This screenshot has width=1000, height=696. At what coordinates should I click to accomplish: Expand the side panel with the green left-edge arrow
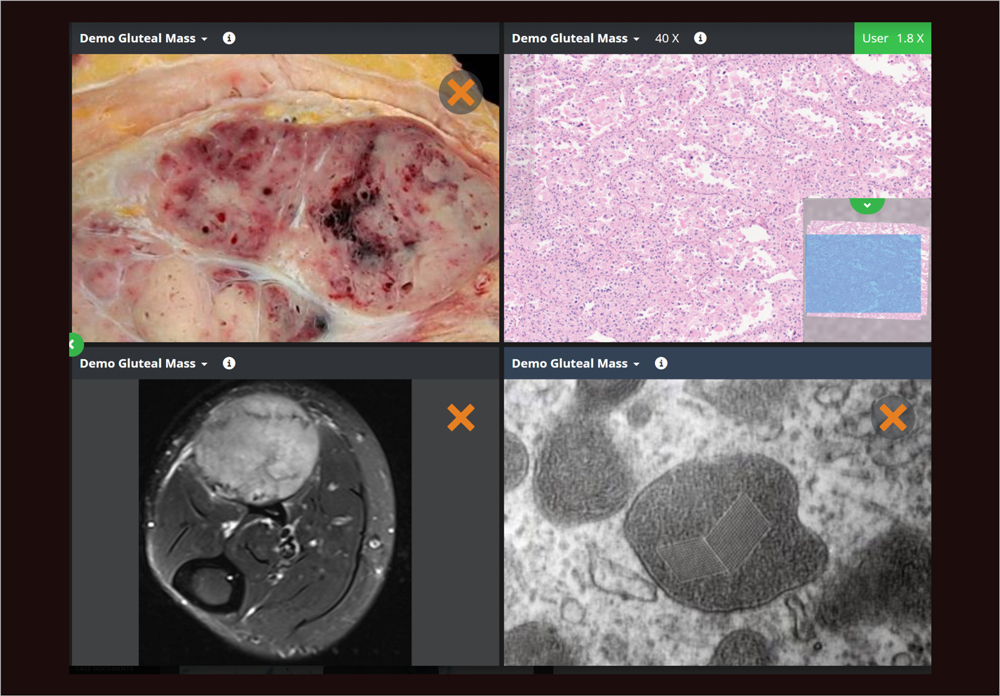click(x=75, y=344)
